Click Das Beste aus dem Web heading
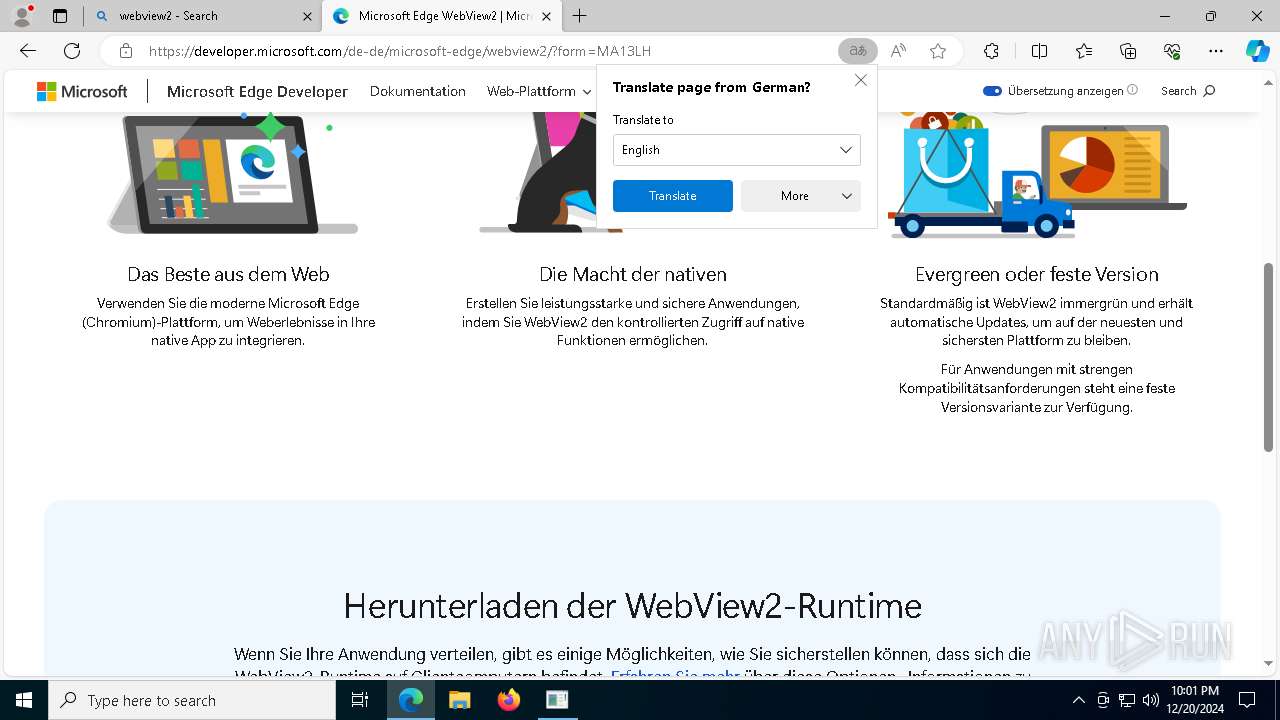 pos(228,274)
